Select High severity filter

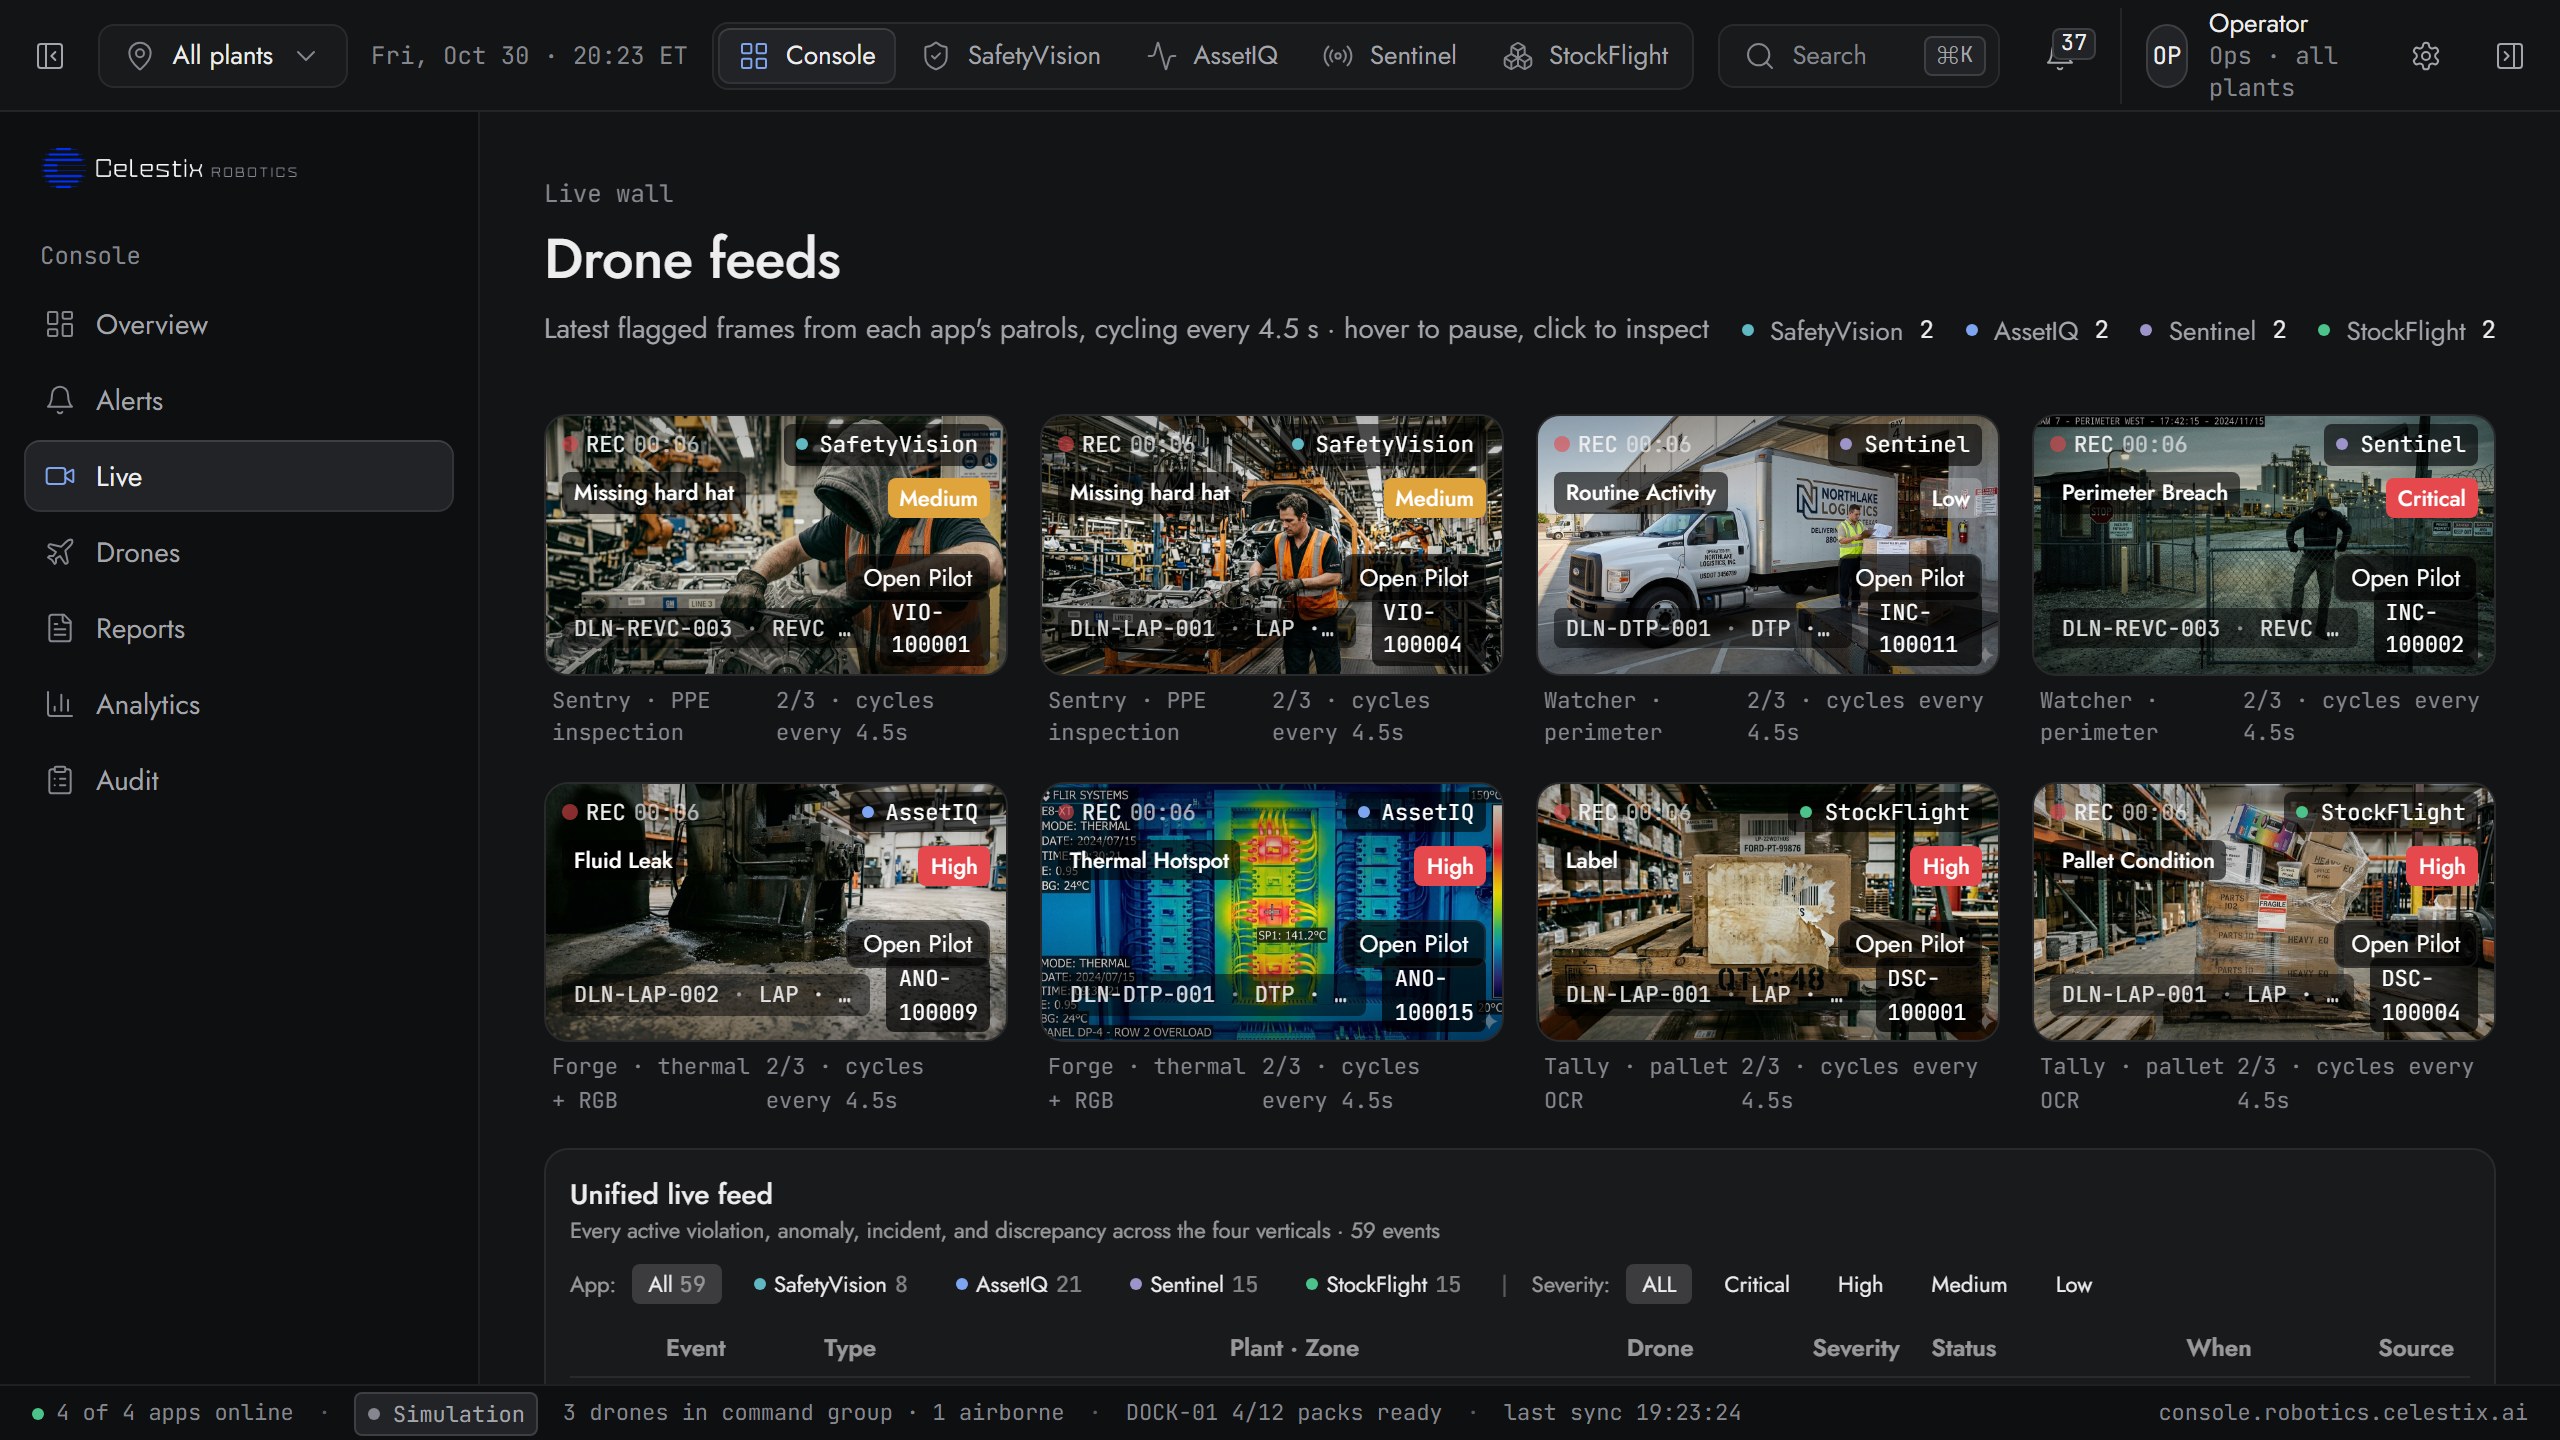pyautogui.click(x=1860, y=1284)
